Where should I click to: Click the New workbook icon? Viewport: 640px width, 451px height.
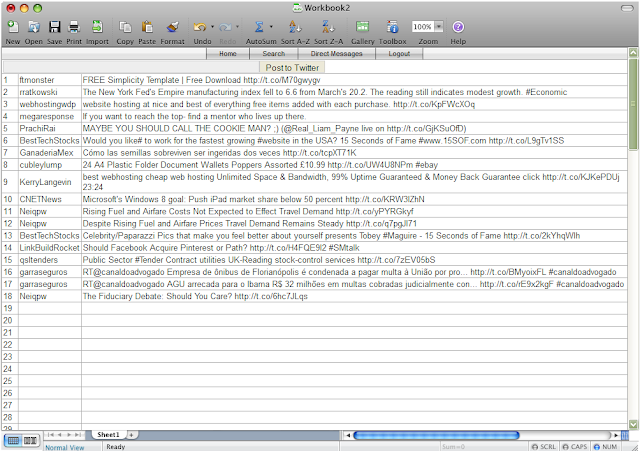[x=13, y=27]
